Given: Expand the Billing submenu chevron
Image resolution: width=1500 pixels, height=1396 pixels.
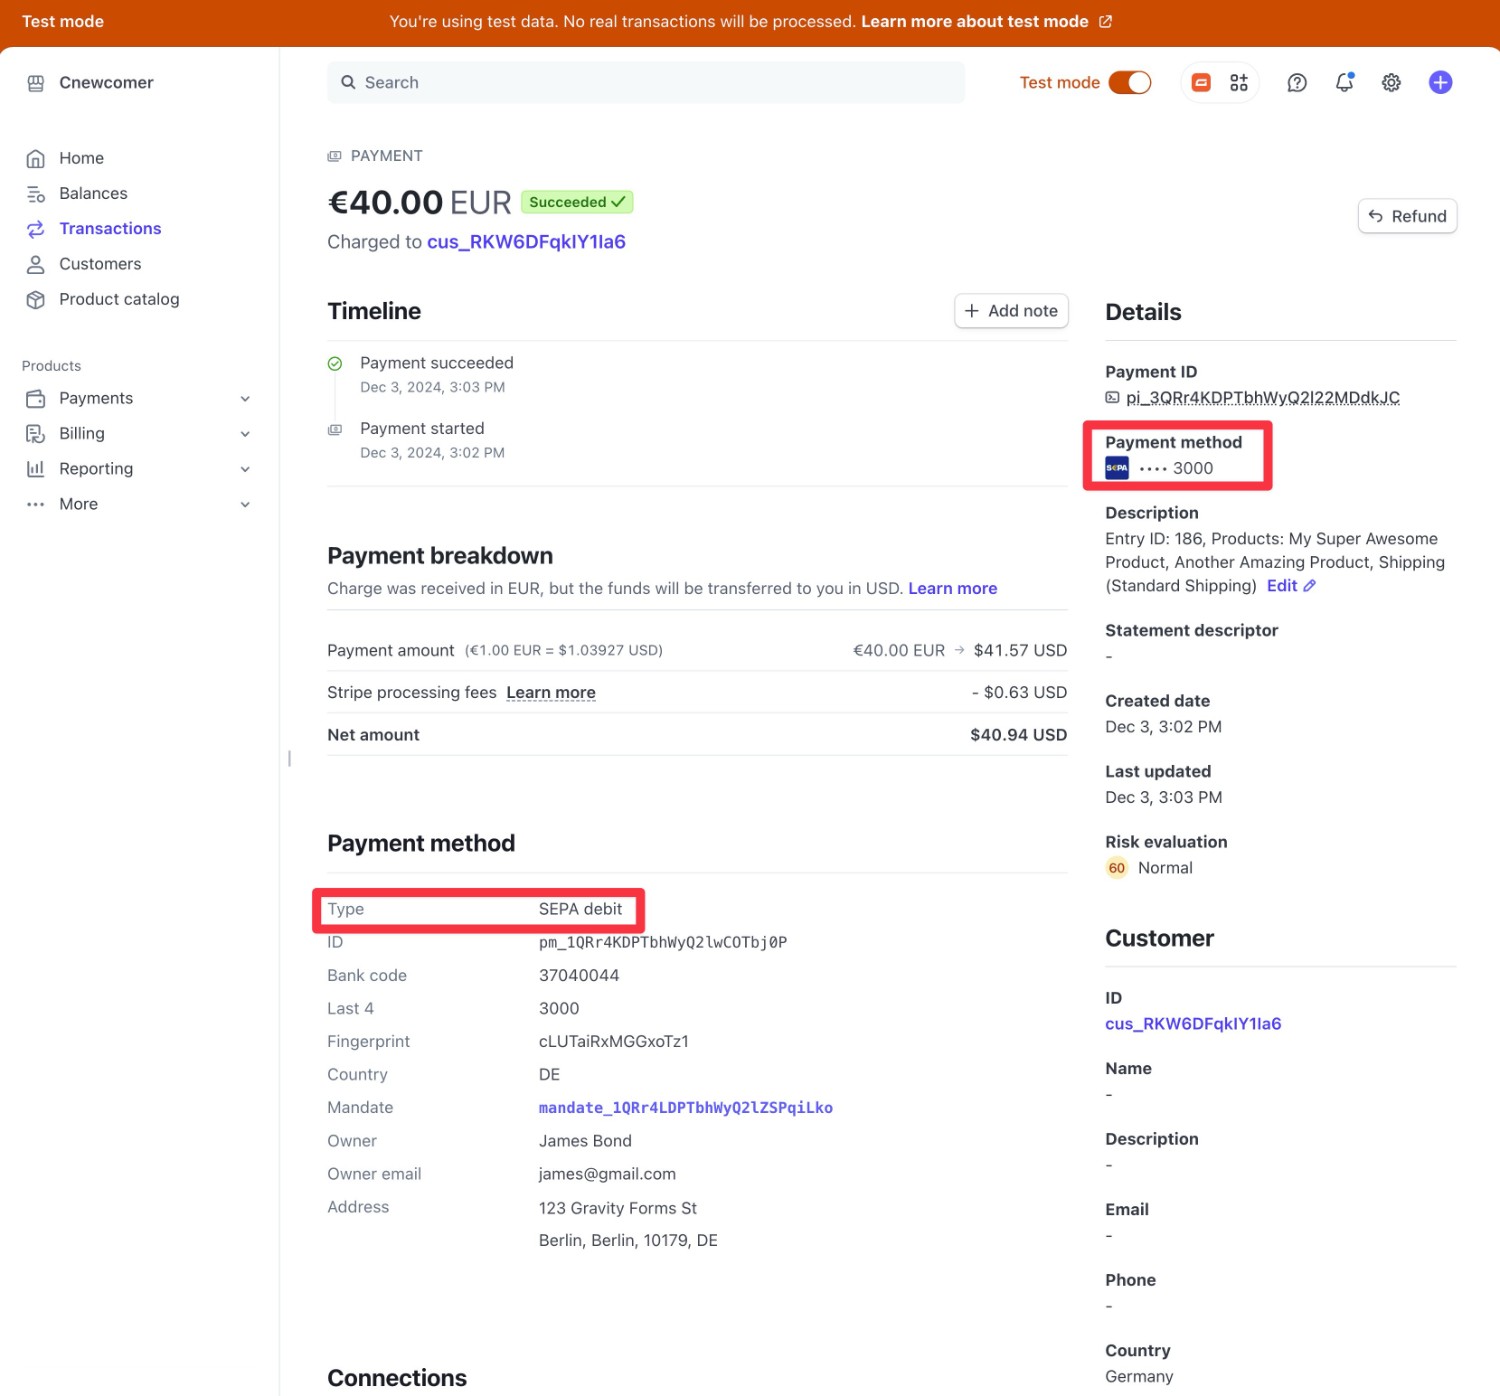Looking at the screenshot, I should point(245,434).
